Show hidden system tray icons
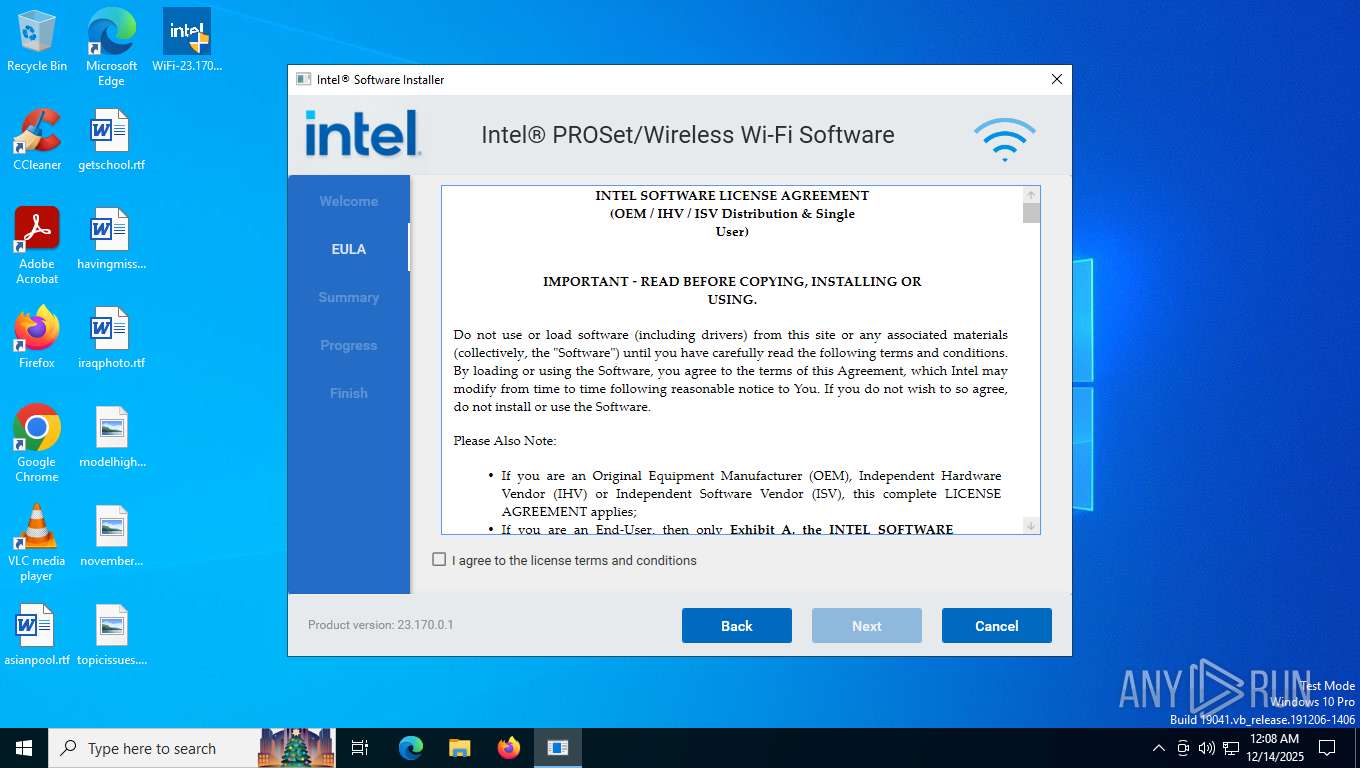 (x=1159, y=748)
